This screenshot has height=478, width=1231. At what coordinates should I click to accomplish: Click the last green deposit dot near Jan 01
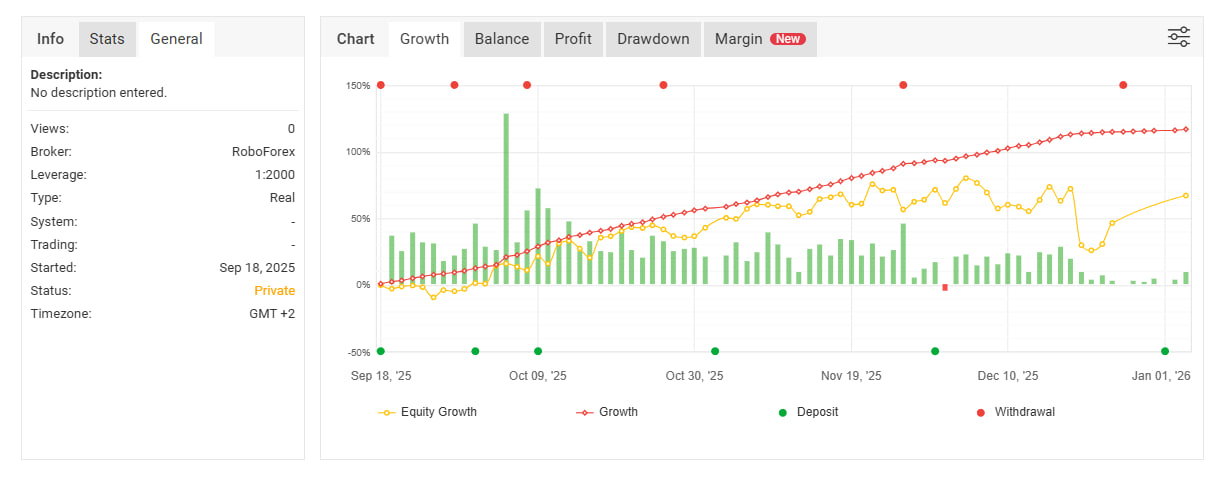click(x=1165, y=351)
